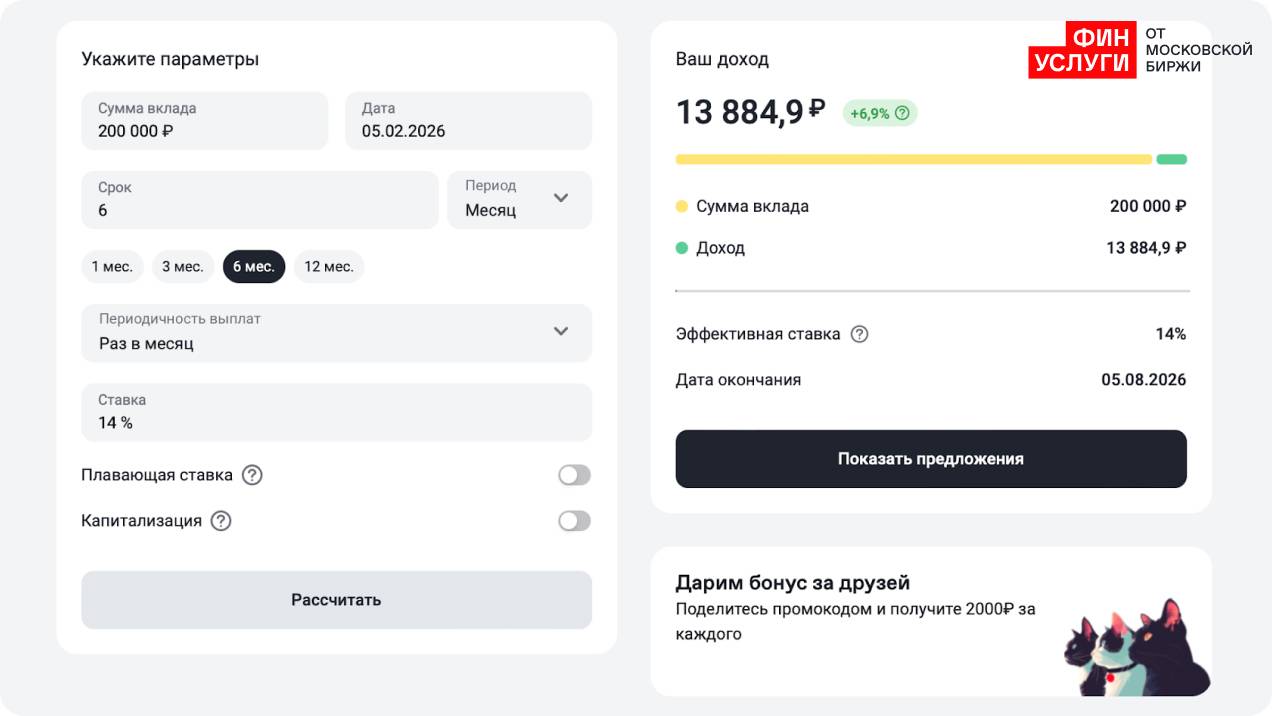Click the question icon in +6,9% badge
Viewport: 1272px width, 716px height.
pos(902,113)
